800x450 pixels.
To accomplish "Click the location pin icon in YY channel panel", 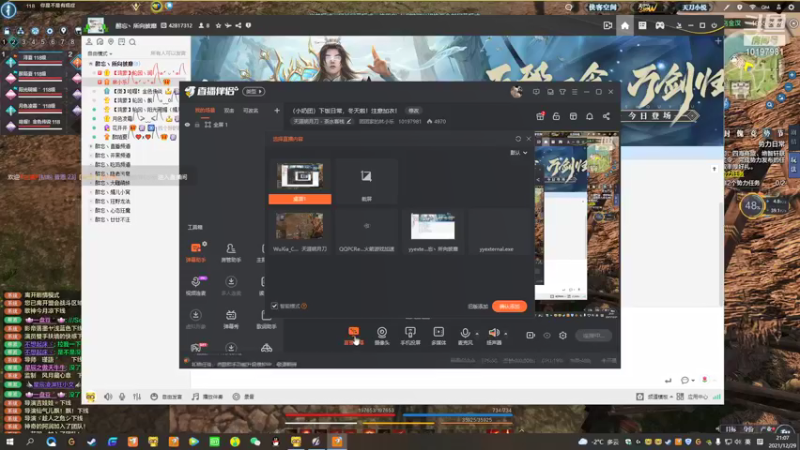I will 111,42.
